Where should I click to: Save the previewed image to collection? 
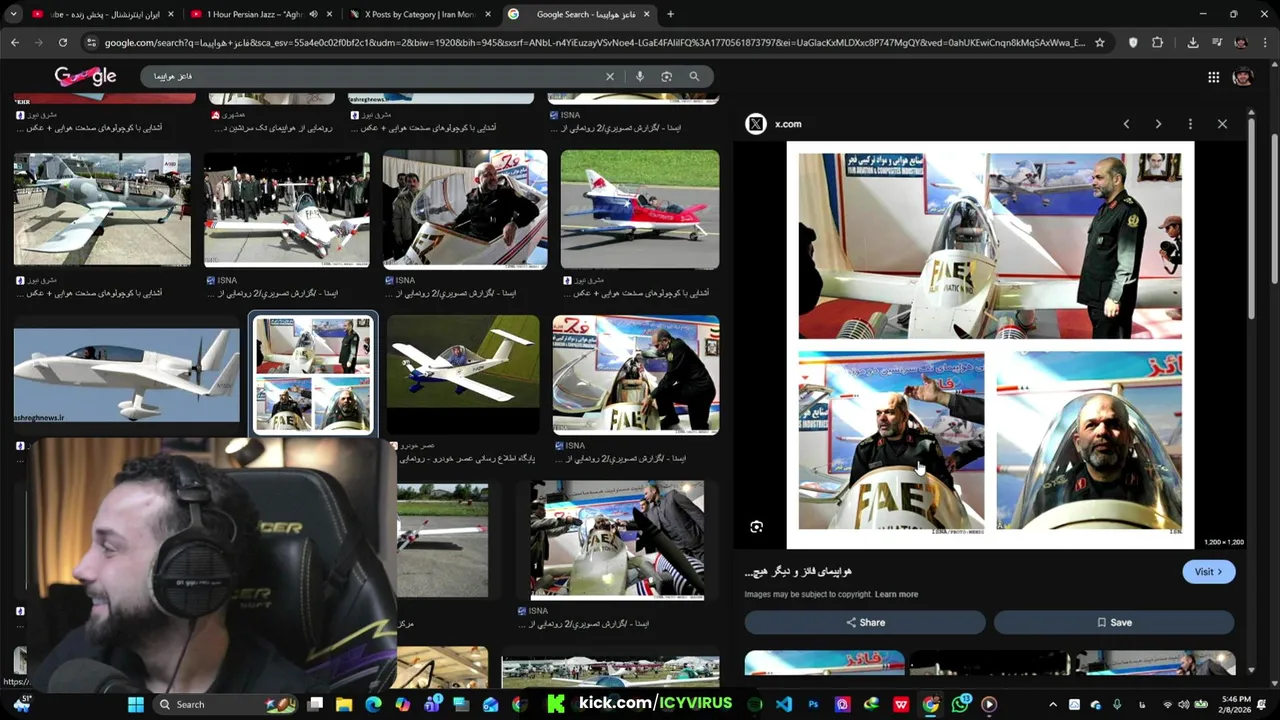click(x=1114, y=622)
